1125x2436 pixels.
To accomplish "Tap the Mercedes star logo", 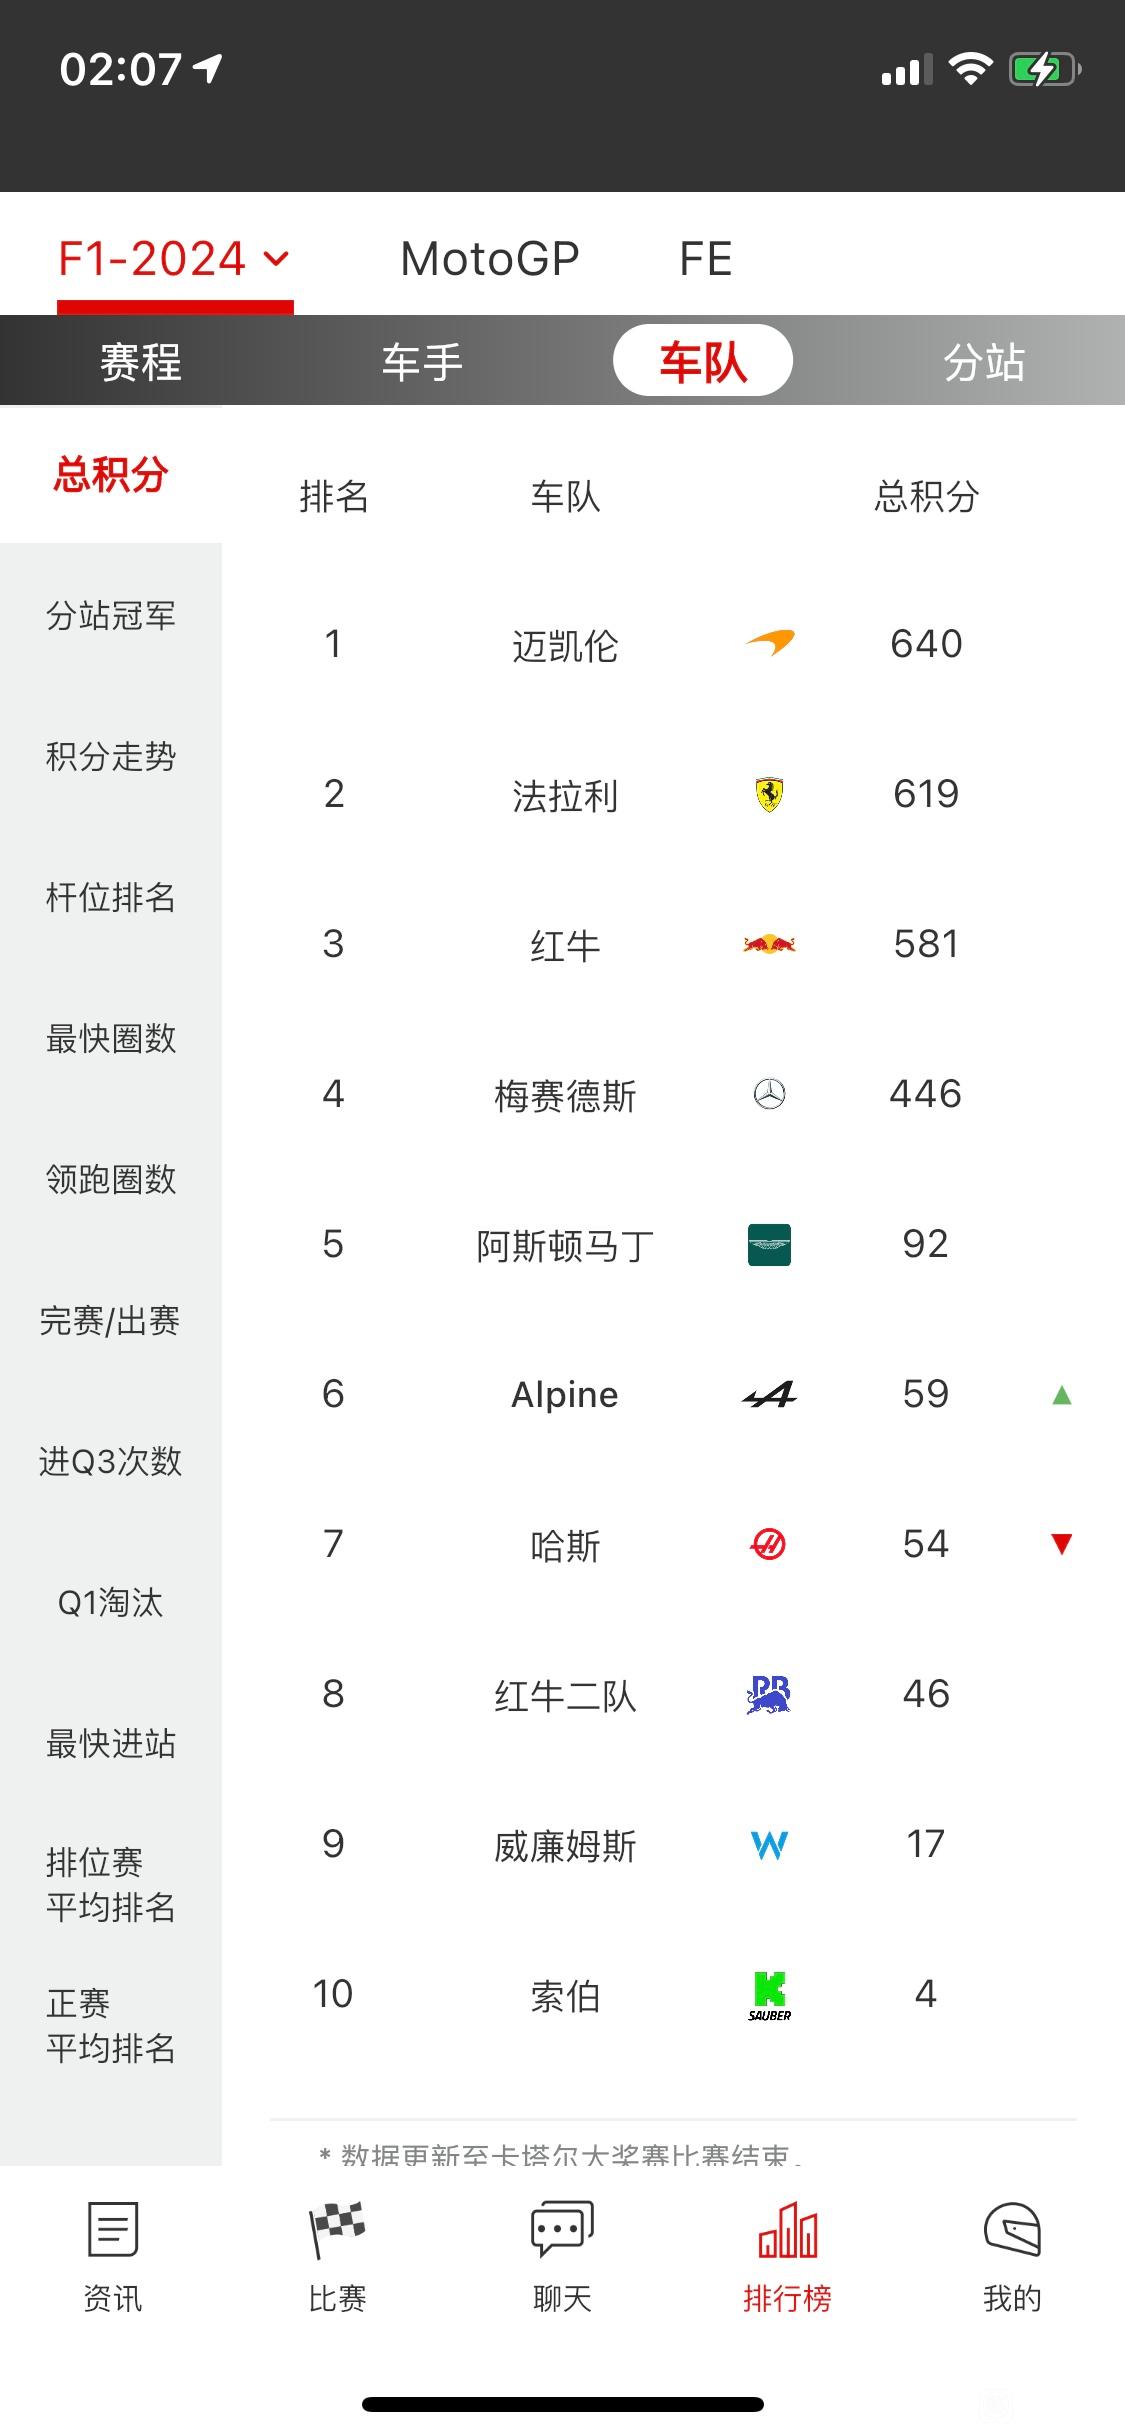I will coord(769,1094).
